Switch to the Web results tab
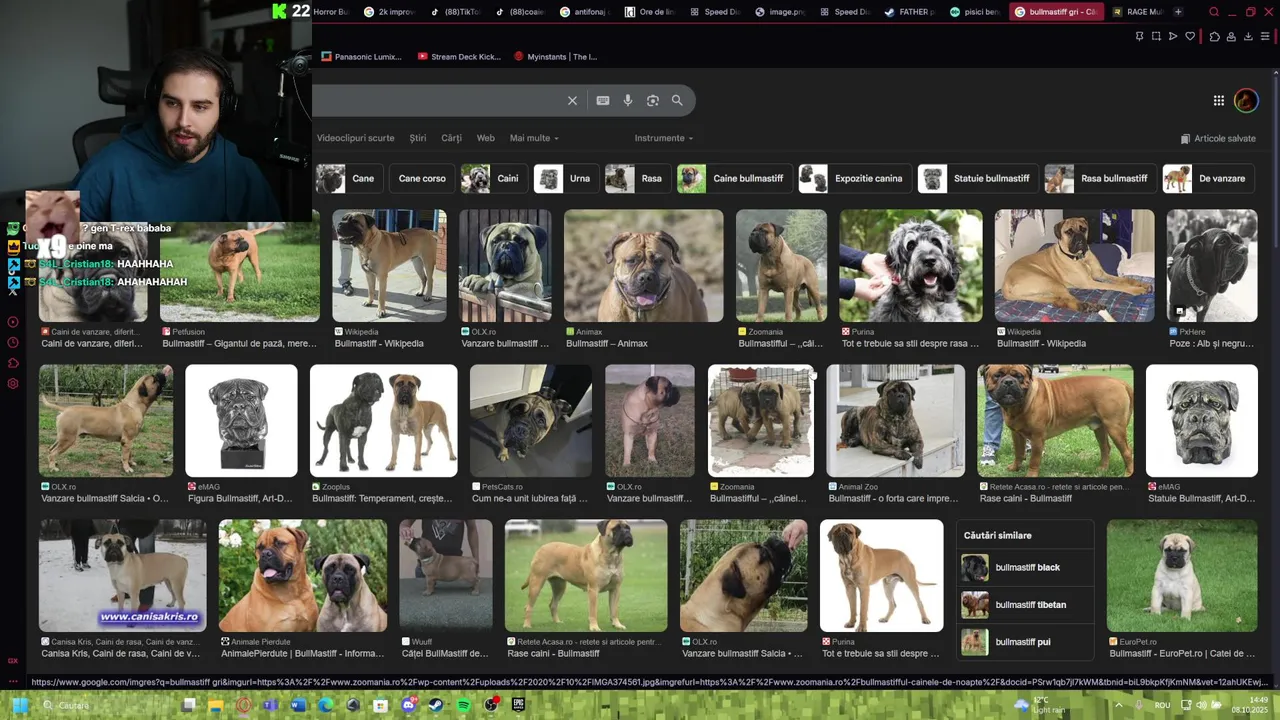 pos(485,138)
